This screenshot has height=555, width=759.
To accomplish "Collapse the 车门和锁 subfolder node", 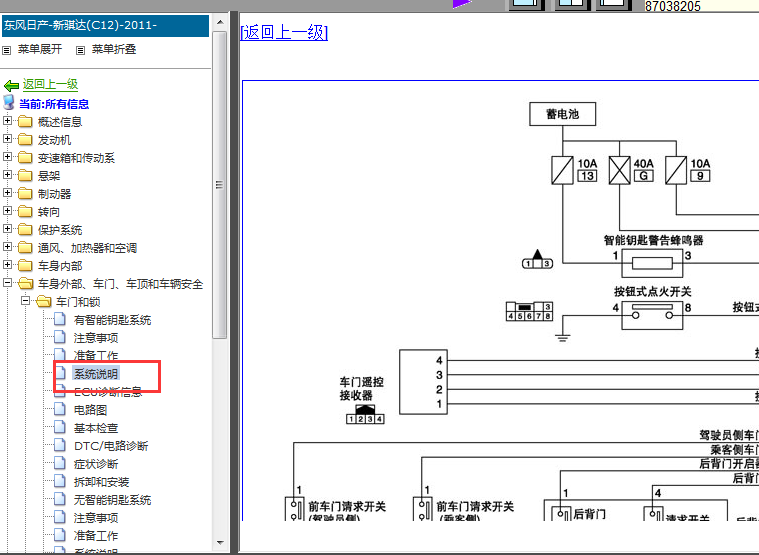I will coord(25,301).
